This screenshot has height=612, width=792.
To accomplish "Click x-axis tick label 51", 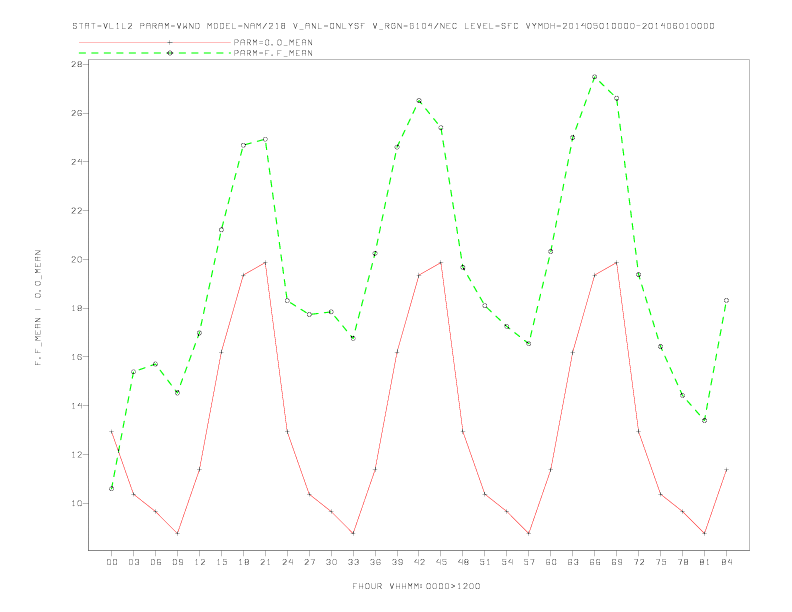I will [x=485, y=562].
